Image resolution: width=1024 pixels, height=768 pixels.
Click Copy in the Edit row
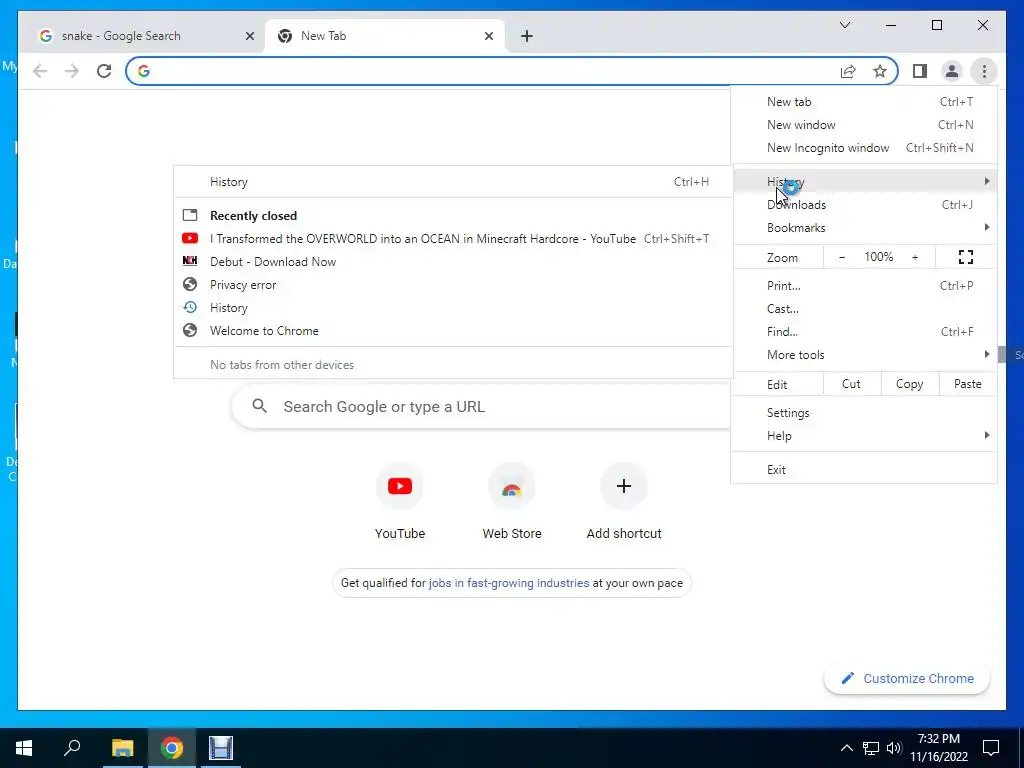[x=910, y=384]
